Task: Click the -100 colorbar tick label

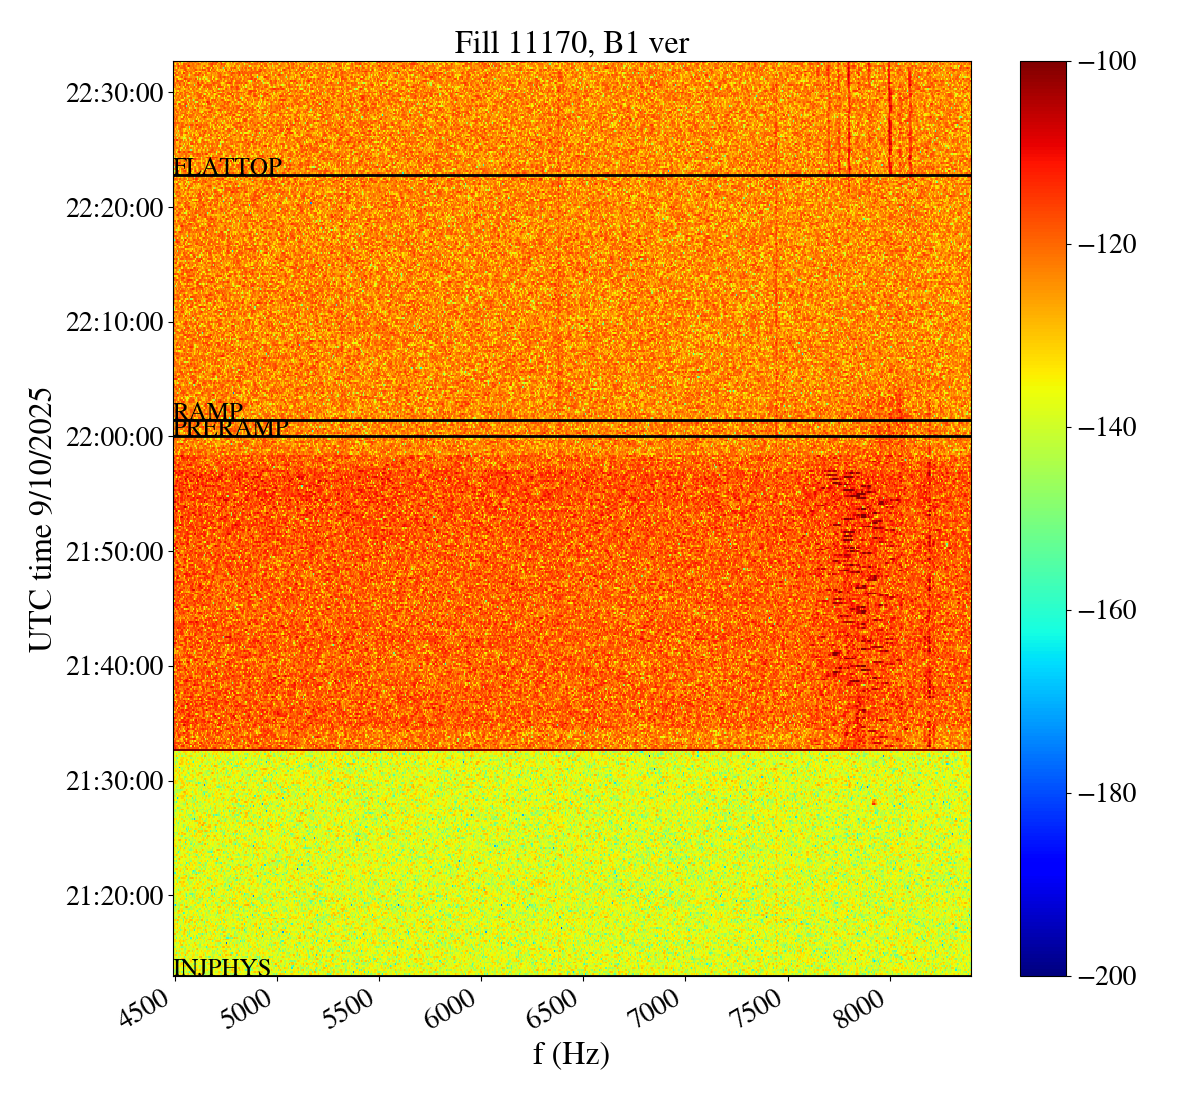Action: coord(1107,62)
